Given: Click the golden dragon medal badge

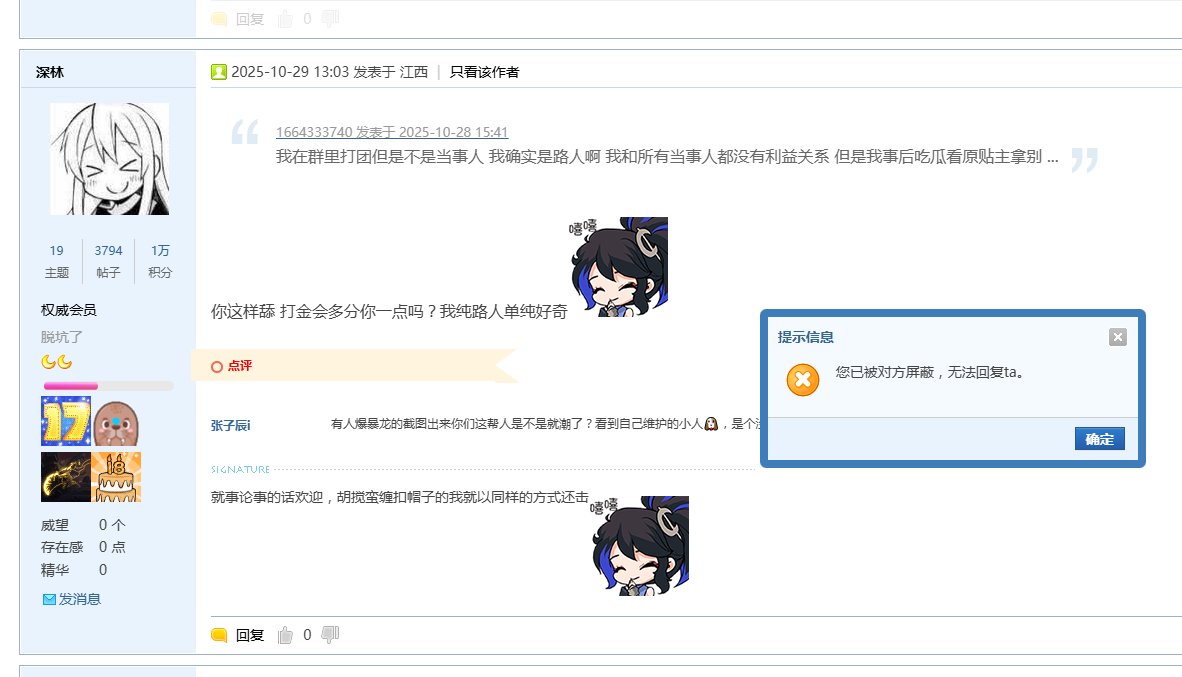Looking at the screenshot, I should (66, 477).
